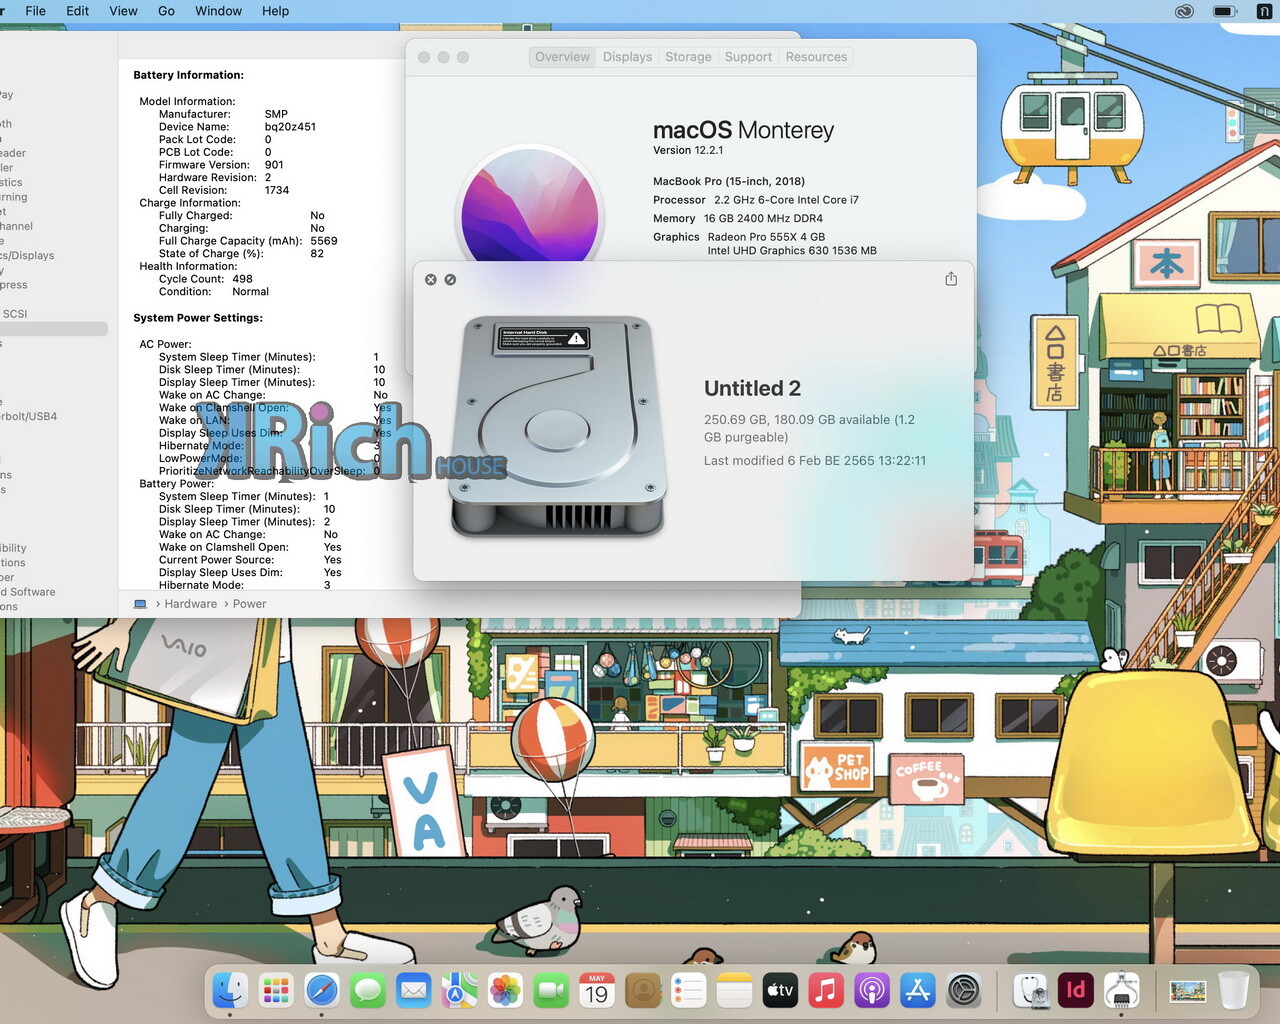Open Adobe InDesign in the Dock
This screenshot has width=1280, height=1024.
pos(1076,991)
